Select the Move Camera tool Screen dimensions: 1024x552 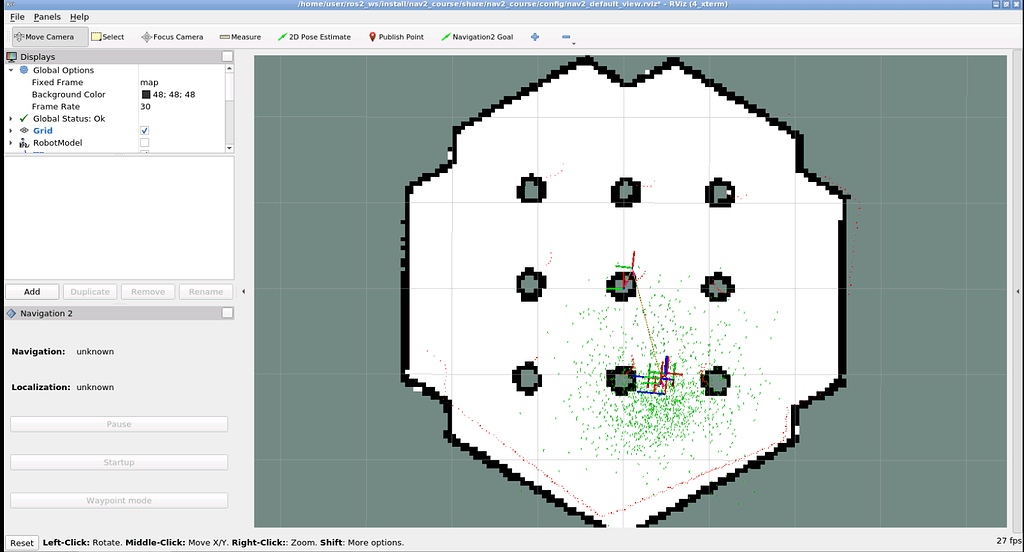click(43, 37)
